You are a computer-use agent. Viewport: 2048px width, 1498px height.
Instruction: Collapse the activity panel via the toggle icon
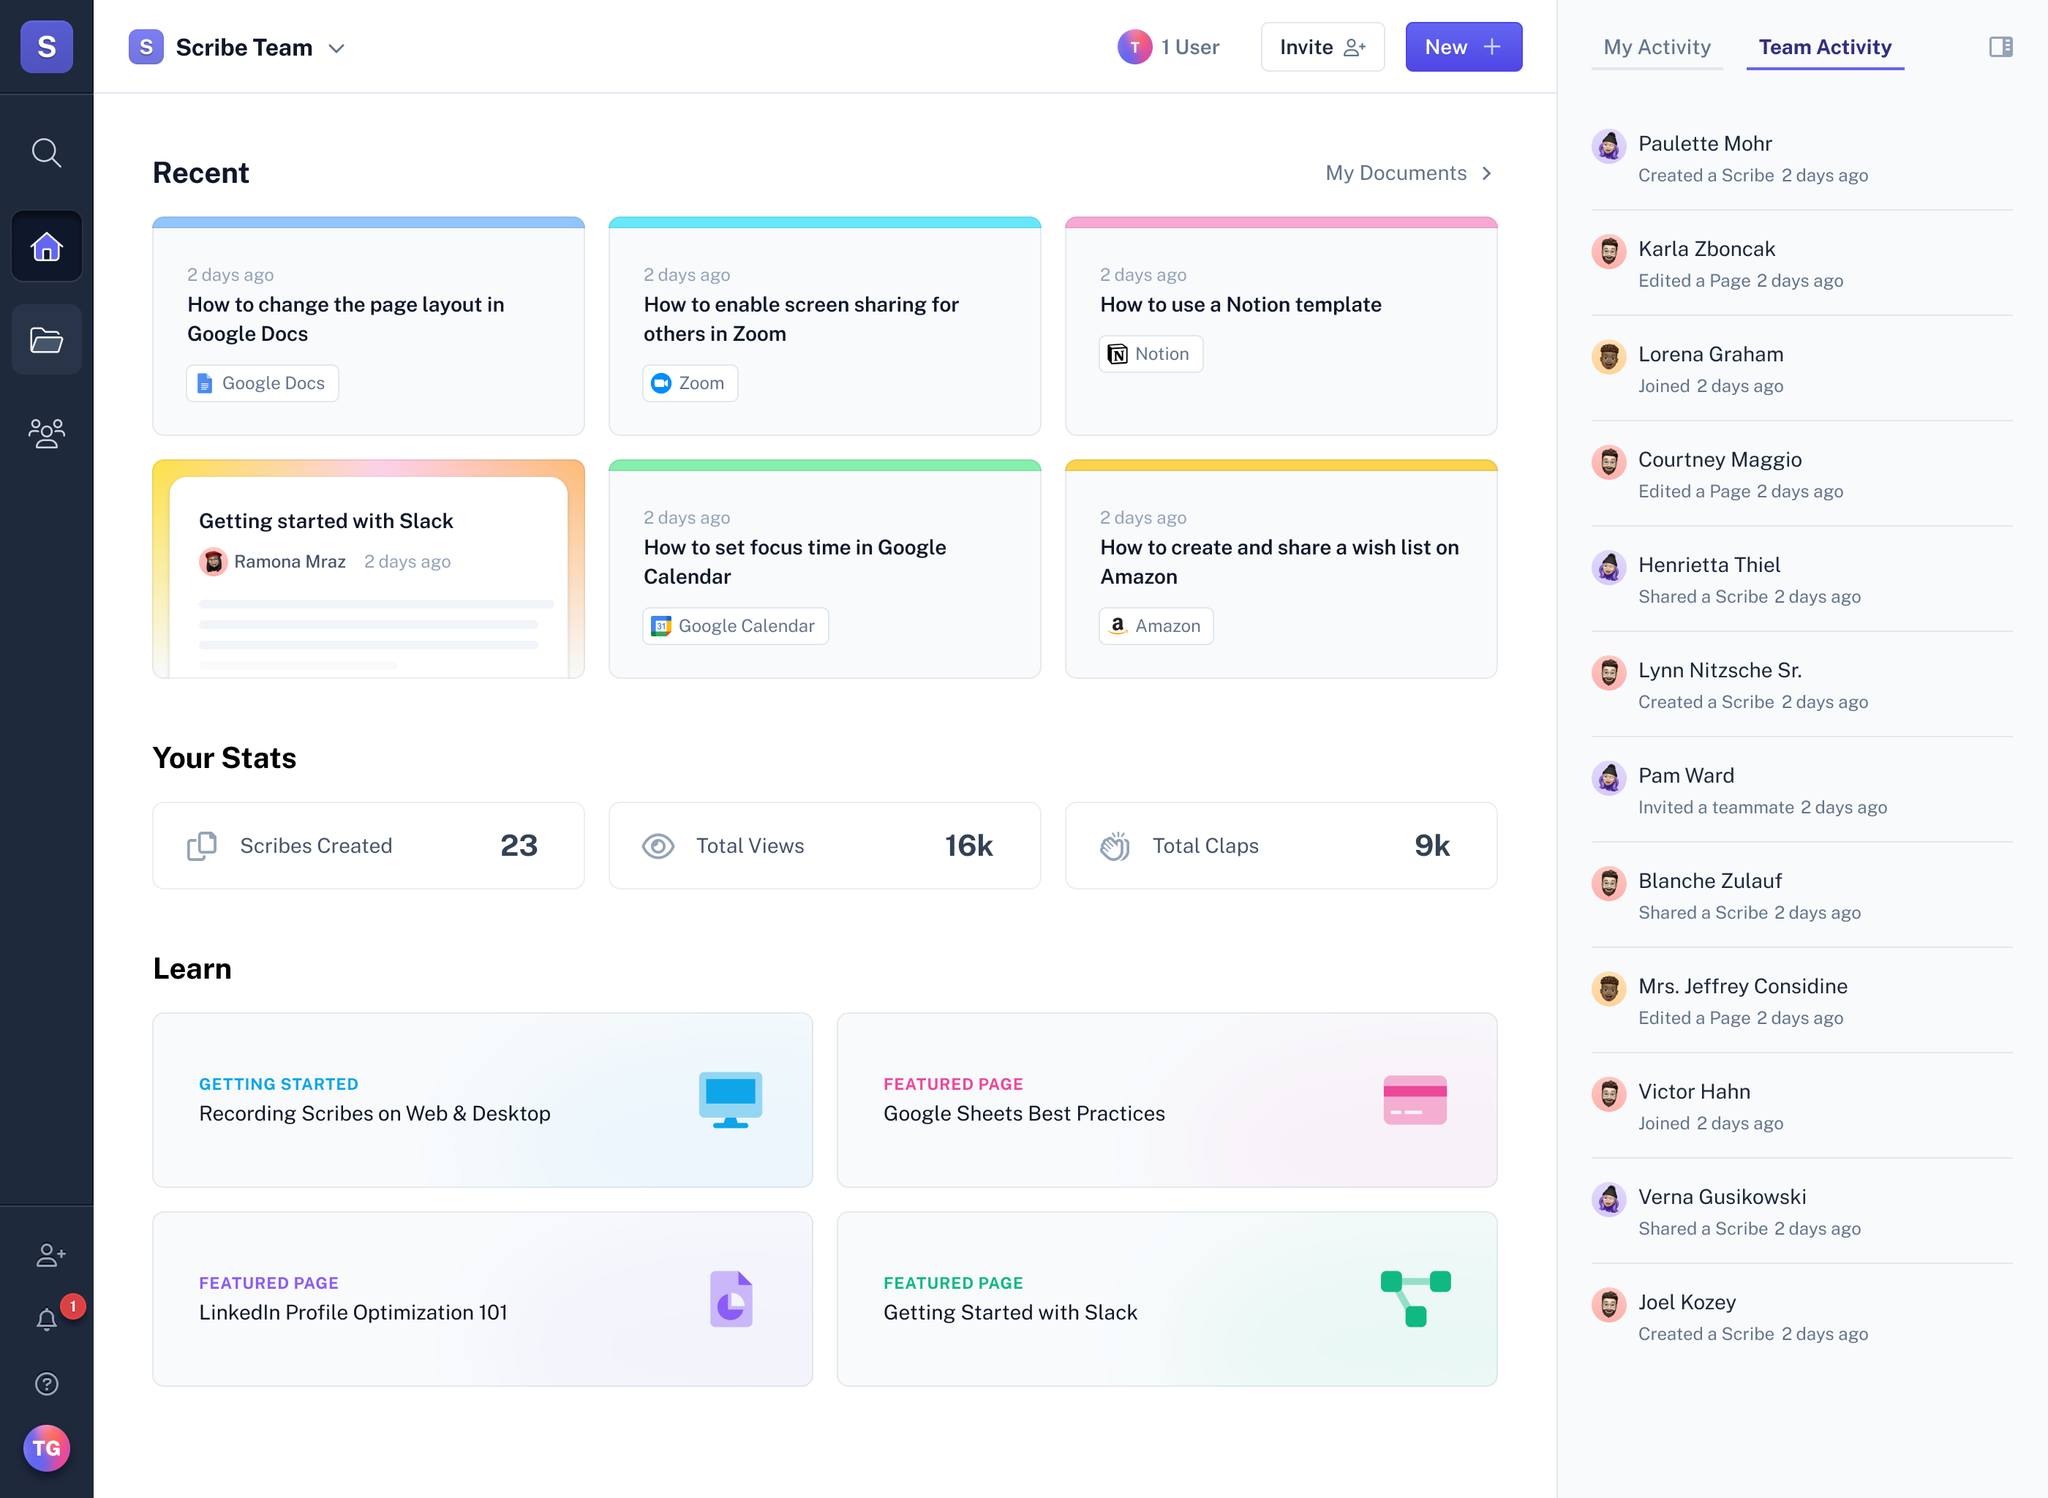(x=2001, y=47)
